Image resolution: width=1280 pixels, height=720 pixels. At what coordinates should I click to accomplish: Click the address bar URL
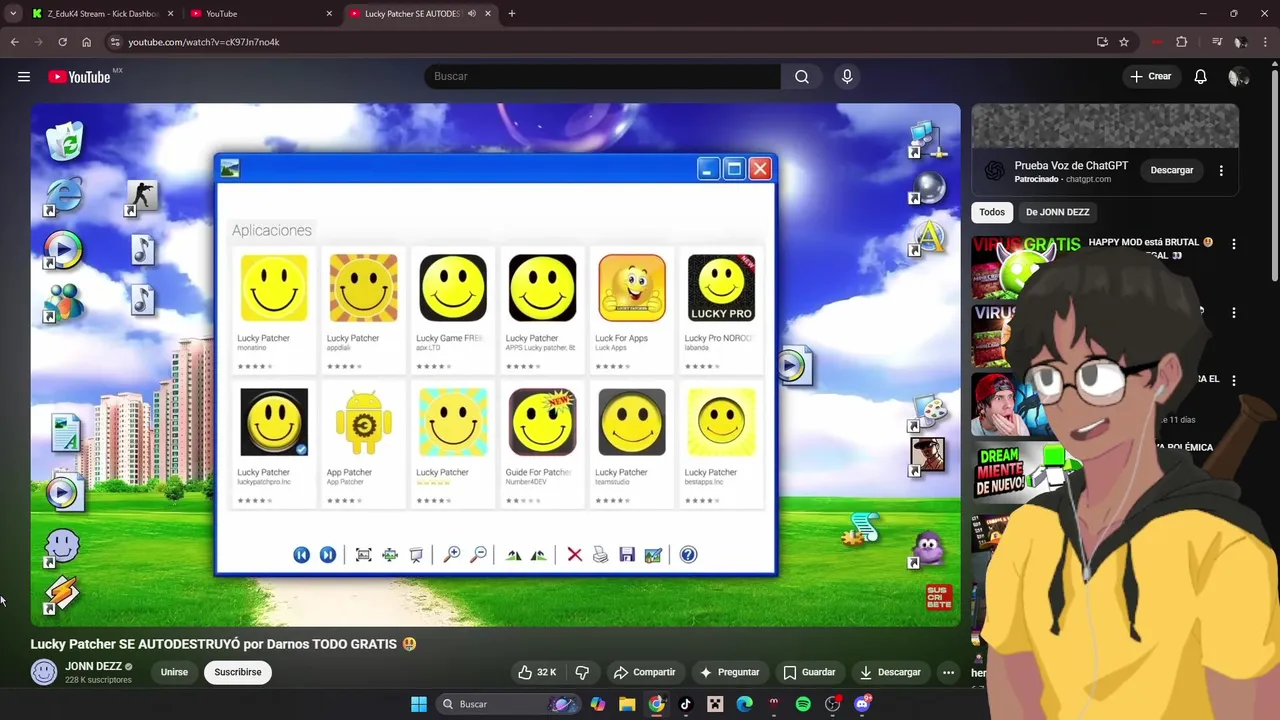click(x=204, y=42)
